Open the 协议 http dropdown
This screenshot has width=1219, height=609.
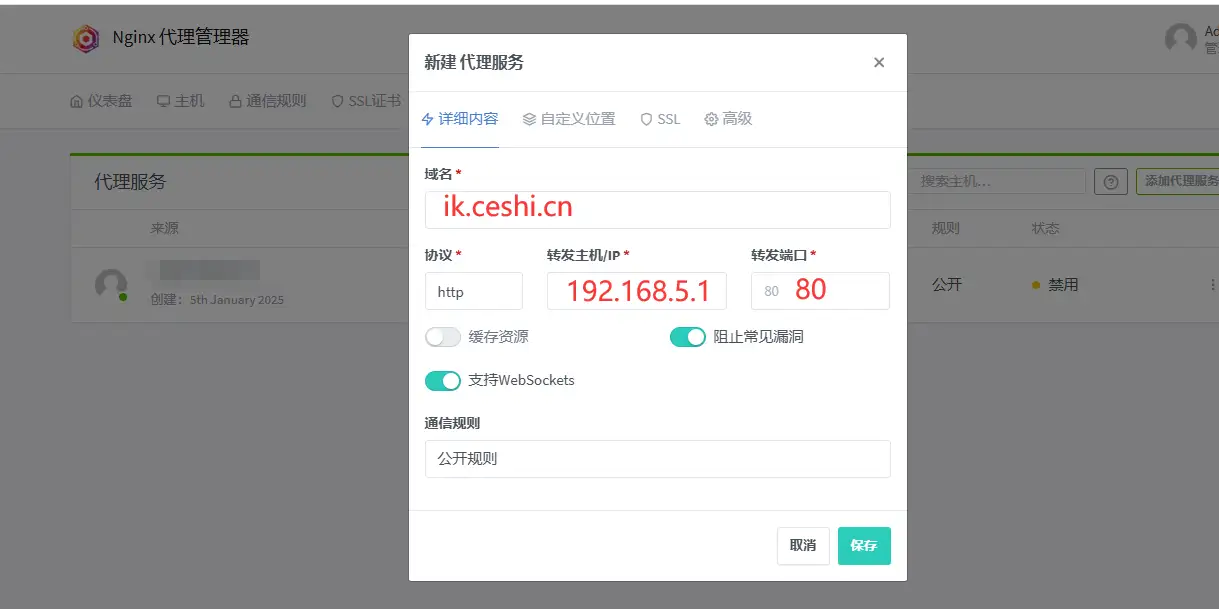pos(474,291)
